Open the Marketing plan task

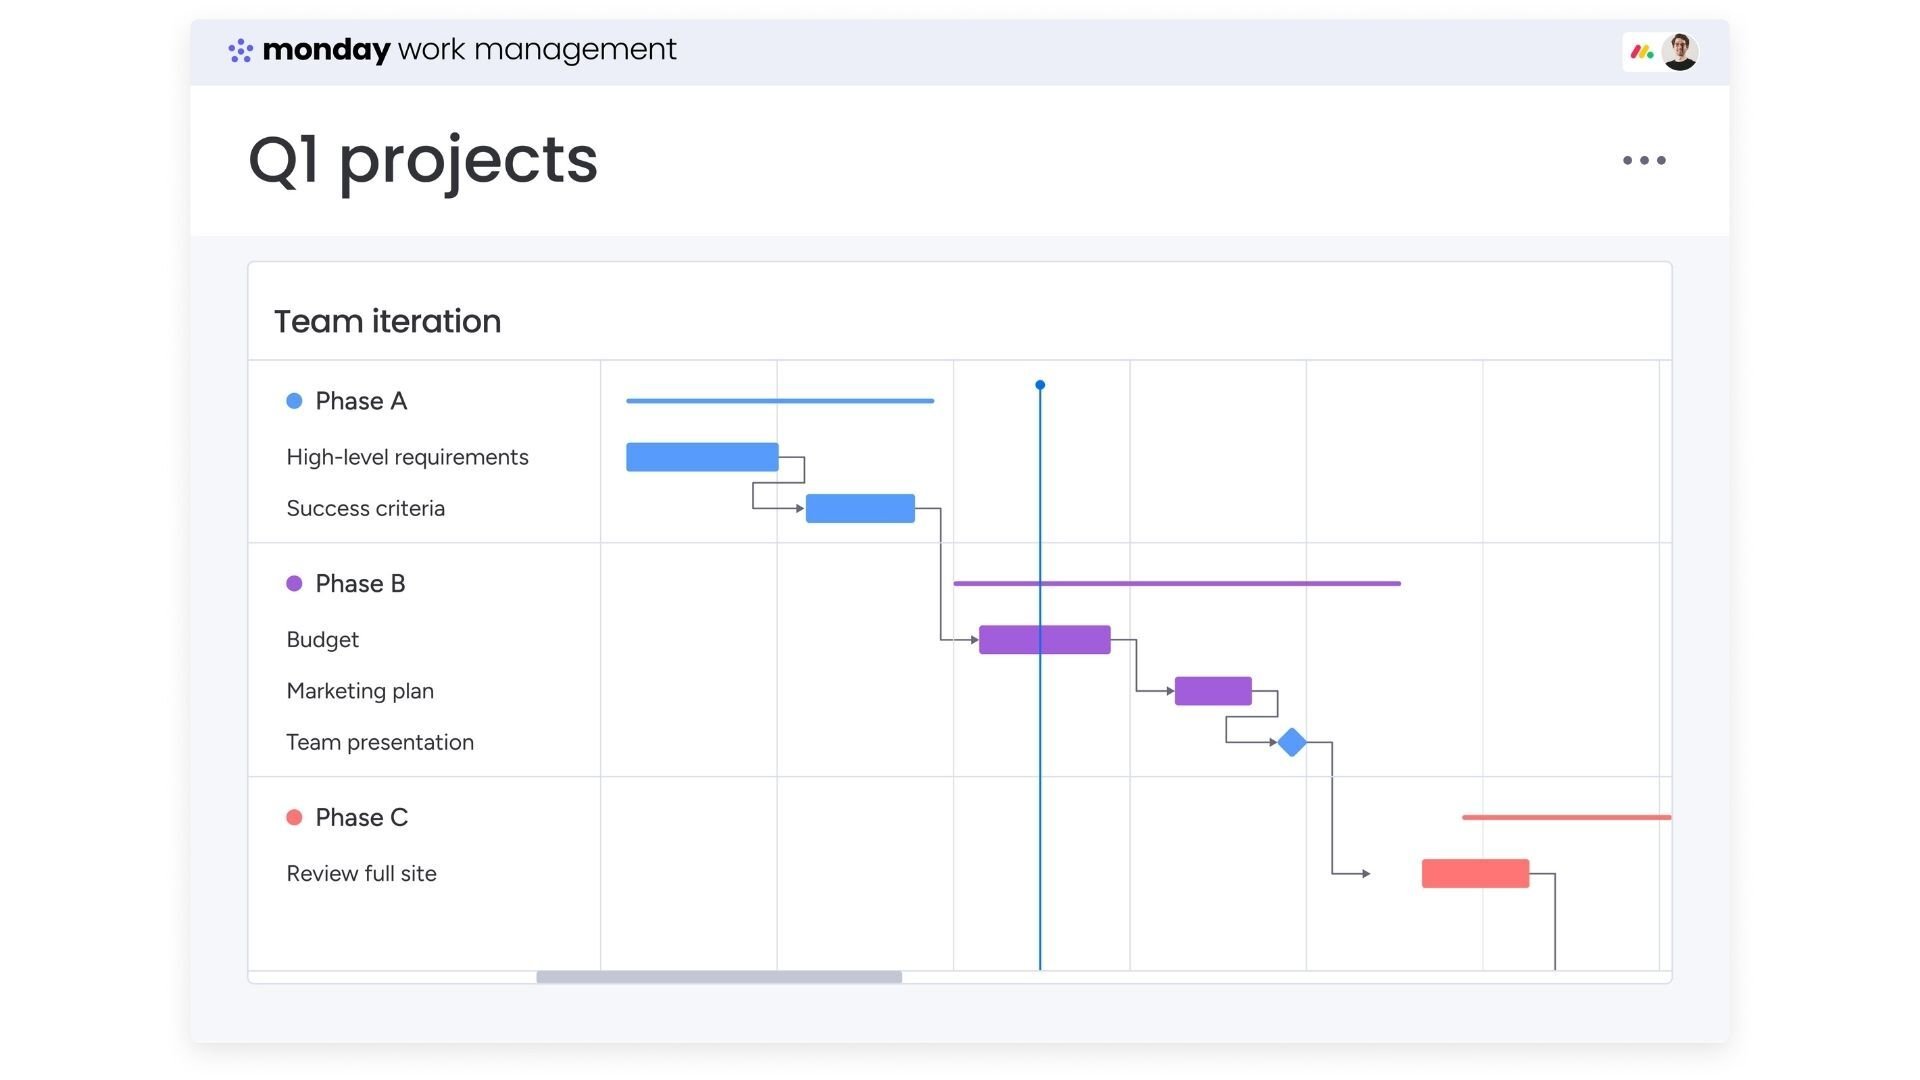(360, 690)
